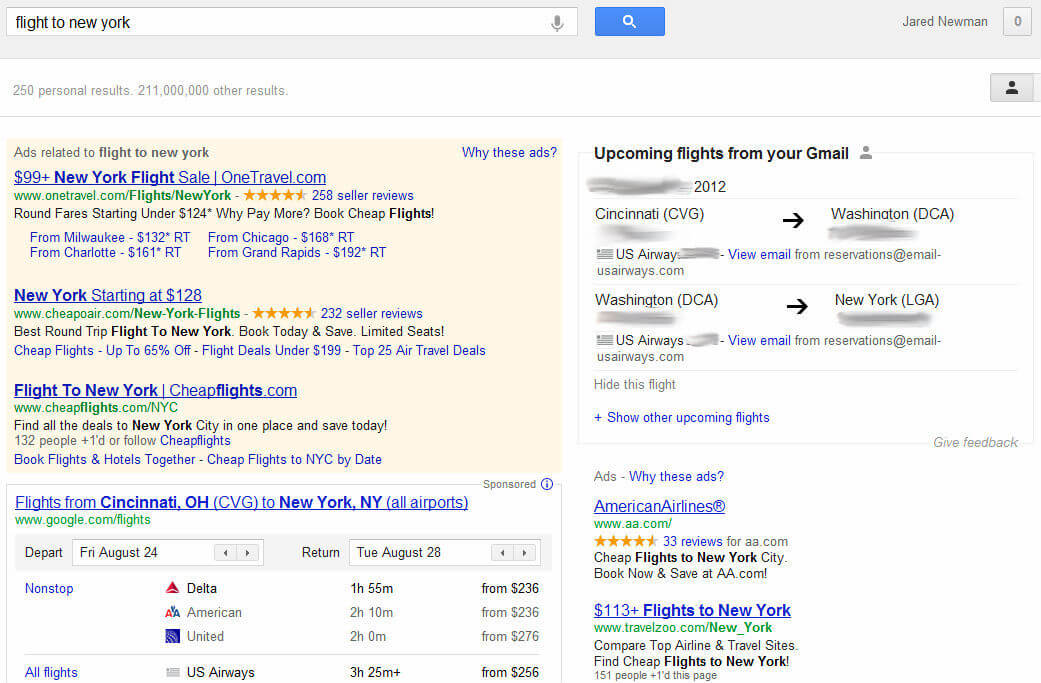This screenshot has width=1041, height=683.
Task: Open Cheap Flights - Up To 65% Off link
Action: click(x=102, y=350)
